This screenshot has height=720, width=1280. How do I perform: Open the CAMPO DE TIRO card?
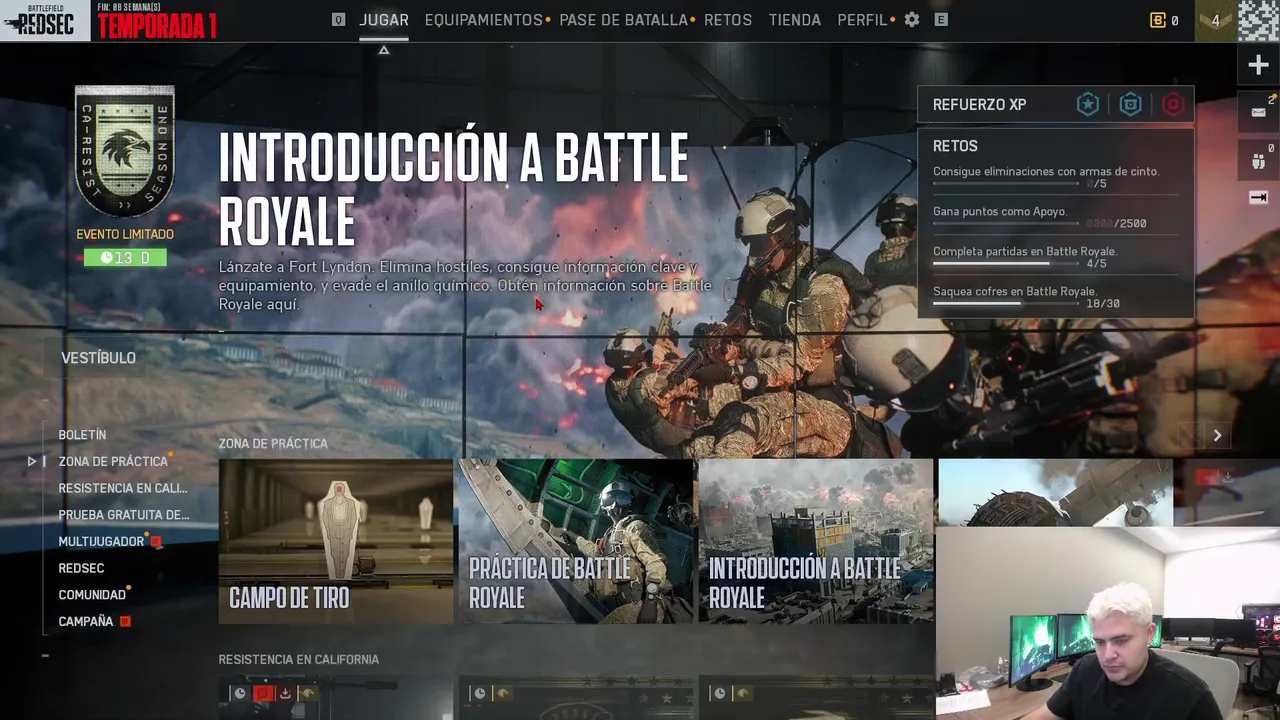point(336,541)
